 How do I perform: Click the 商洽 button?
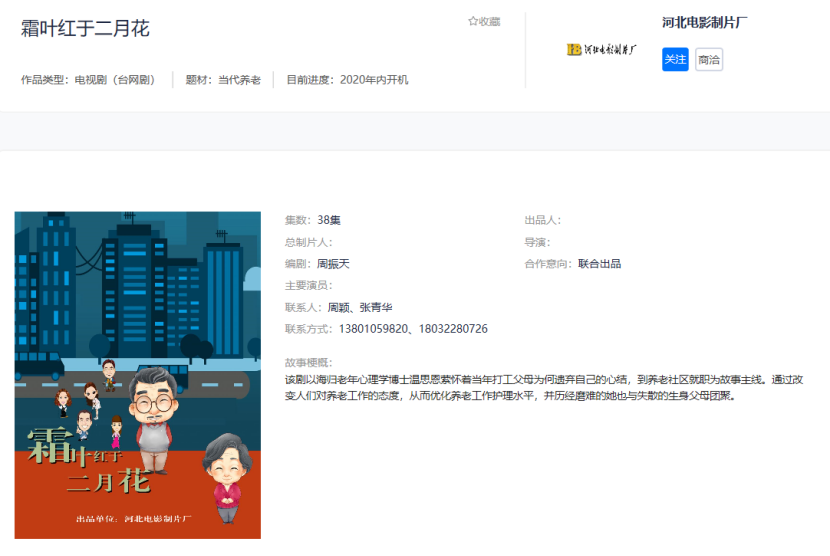click(x=709, y=59)
